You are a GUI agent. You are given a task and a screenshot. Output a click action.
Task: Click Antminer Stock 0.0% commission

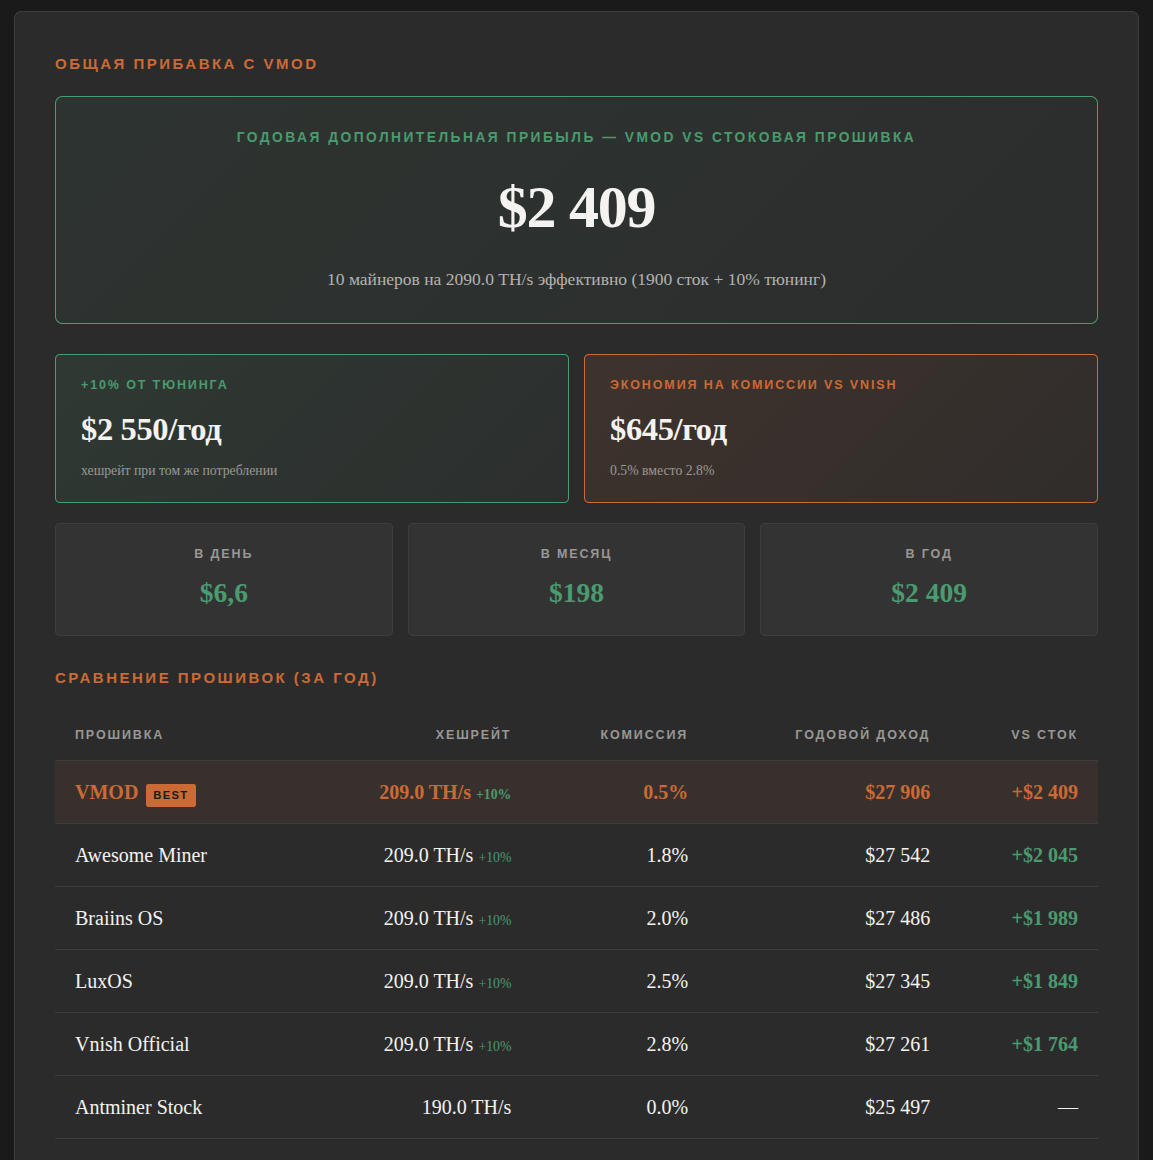667,1107
